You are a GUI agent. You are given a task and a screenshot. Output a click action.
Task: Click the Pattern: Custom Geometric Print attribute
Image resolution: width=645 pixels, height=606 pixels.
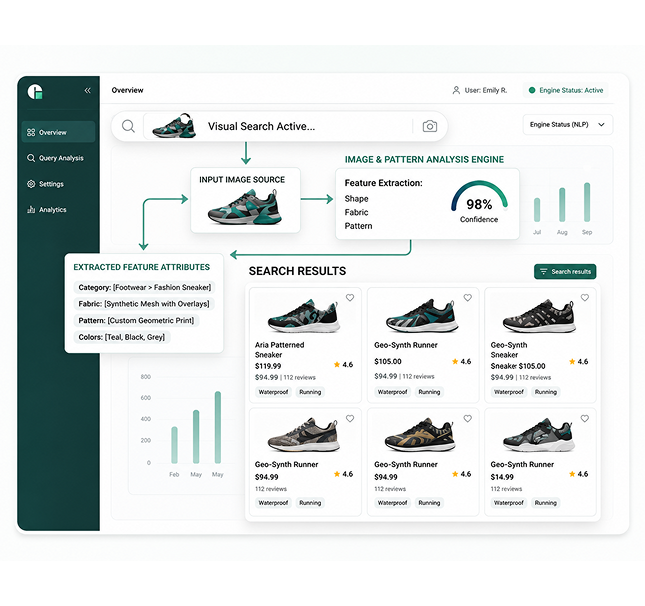[136, 320]
